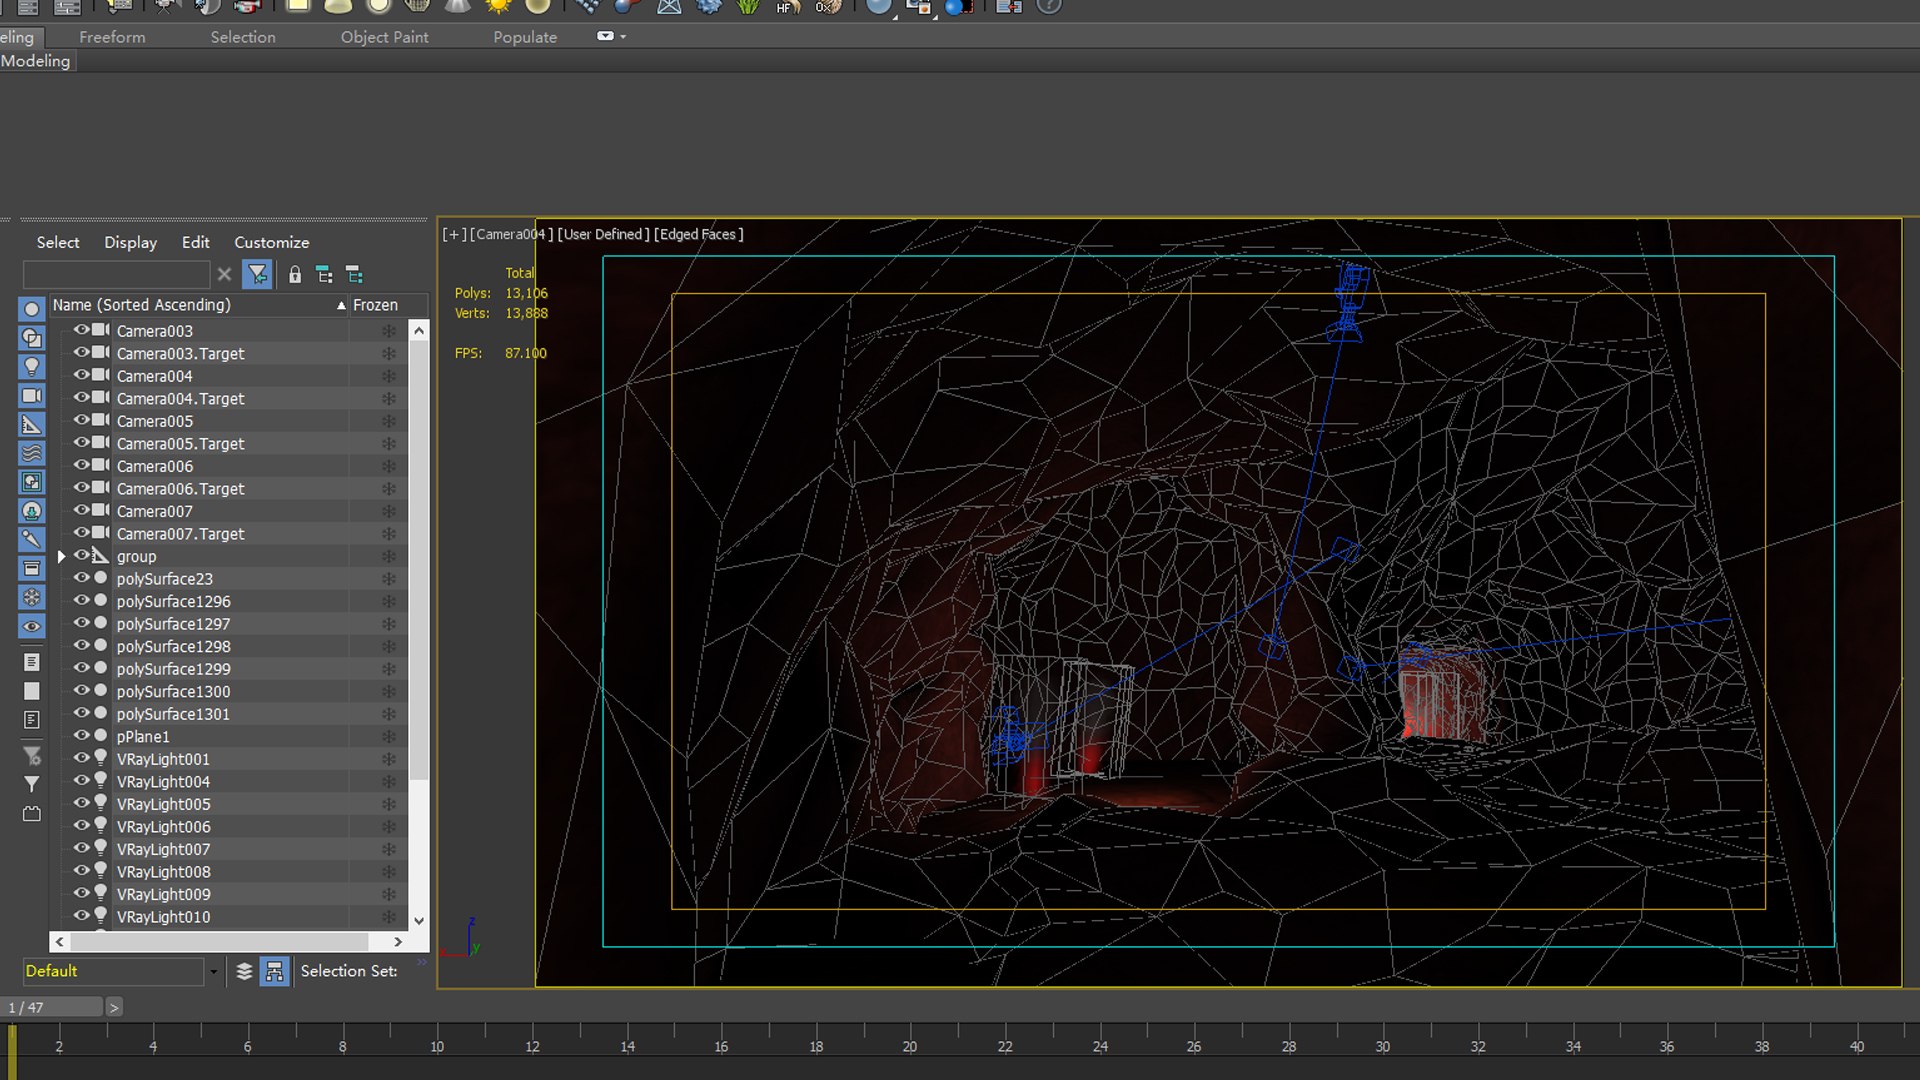Toggle Display Frozen Objects snowflake sidebar icon
Screen dimensions: 1920x1080
pyautogui.click(x=32, y=598)
